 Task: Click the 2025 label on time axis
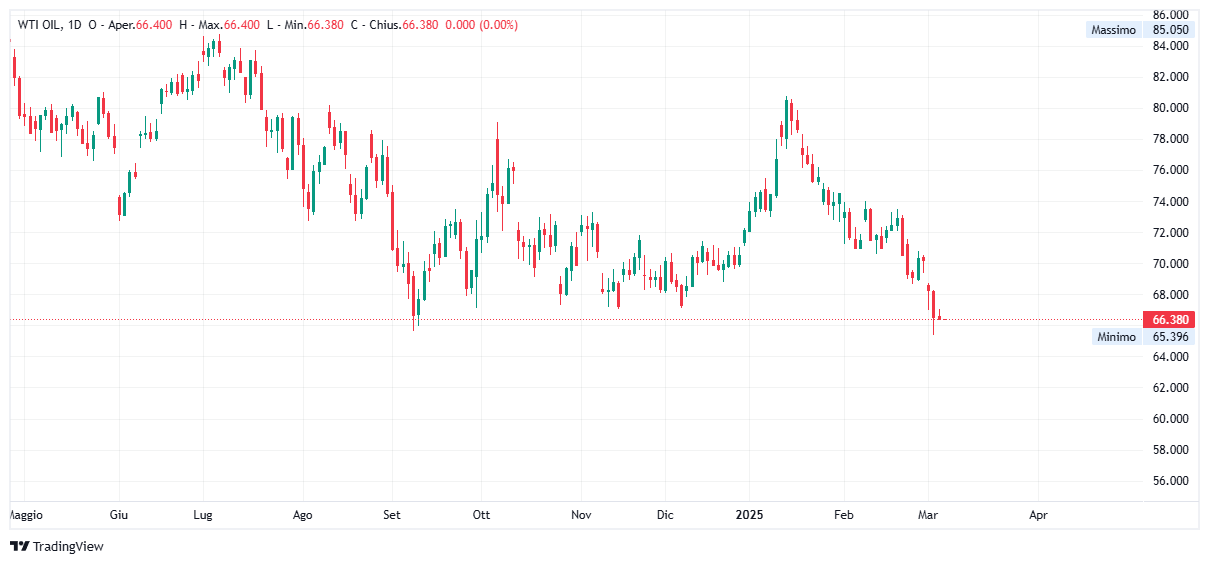tap(749, 515)
